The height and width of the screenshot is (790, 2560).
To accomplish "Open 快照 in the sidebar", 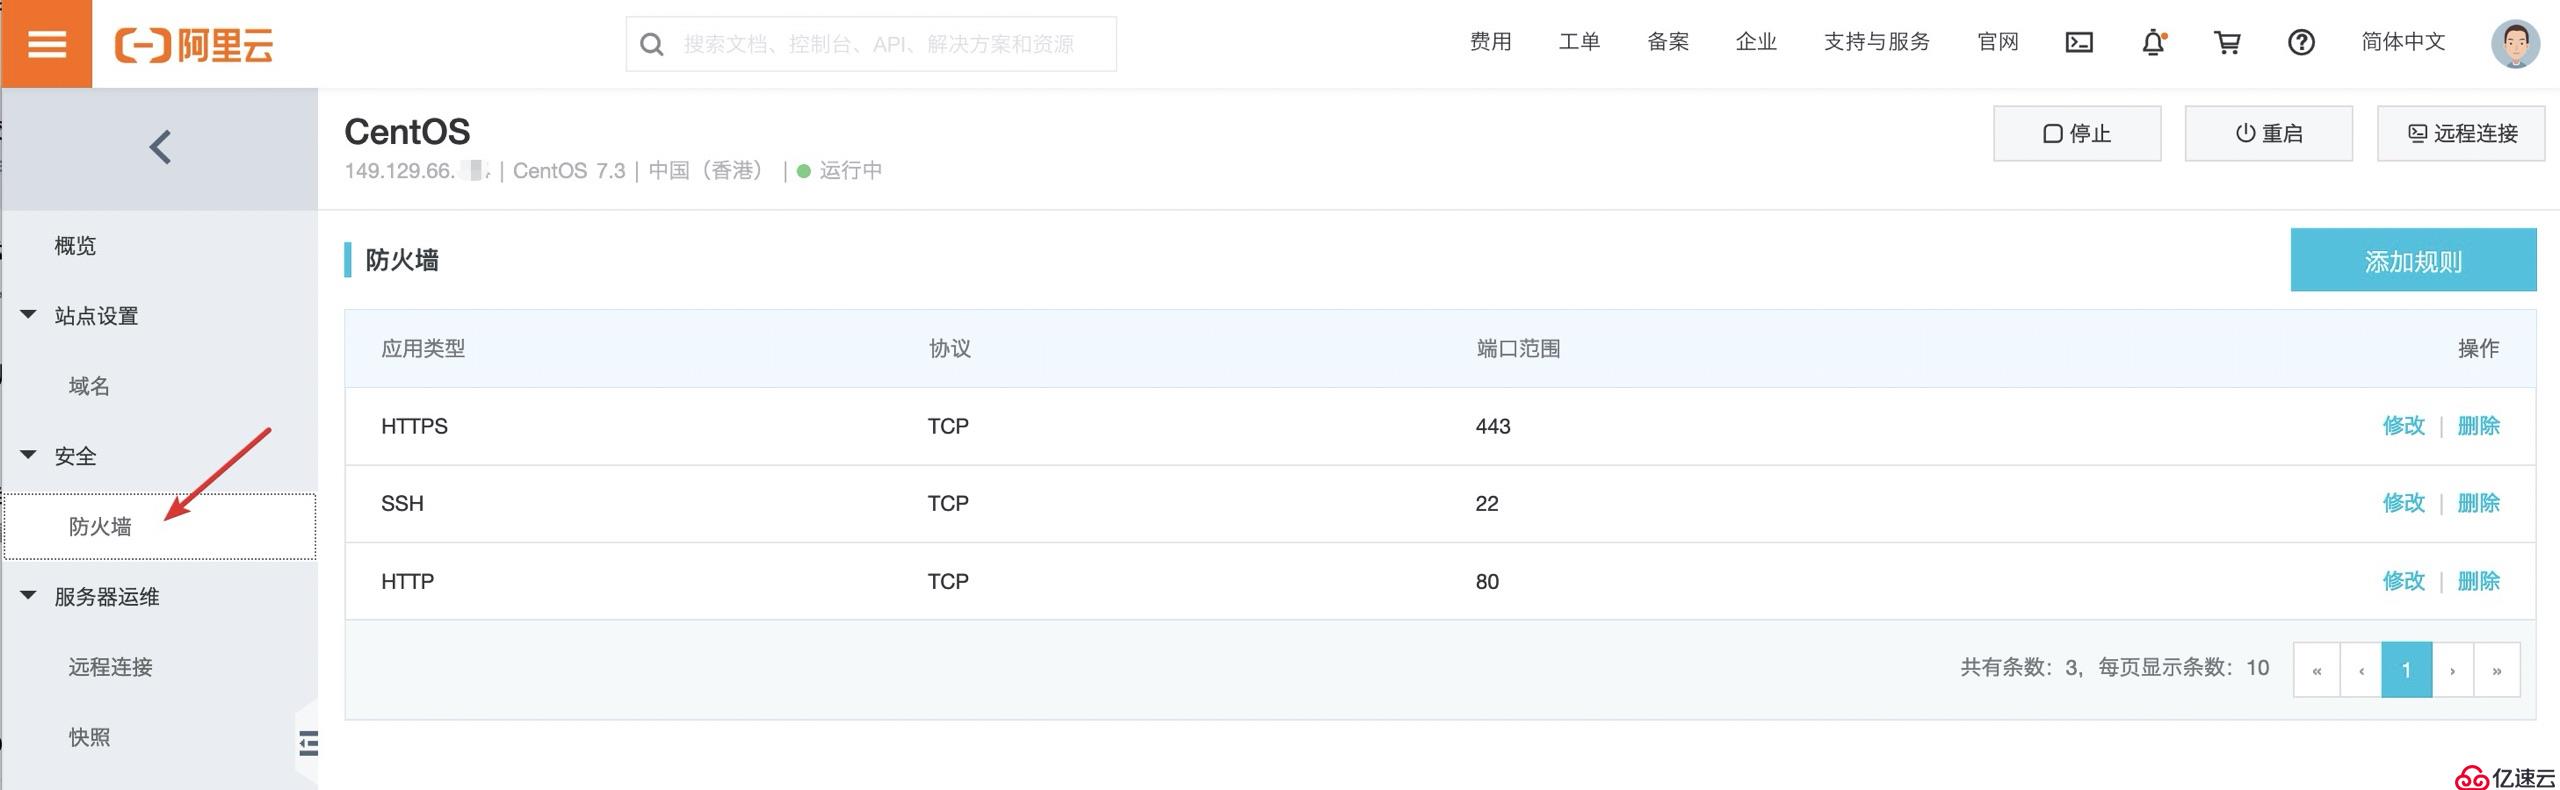I will pos(89,737).
